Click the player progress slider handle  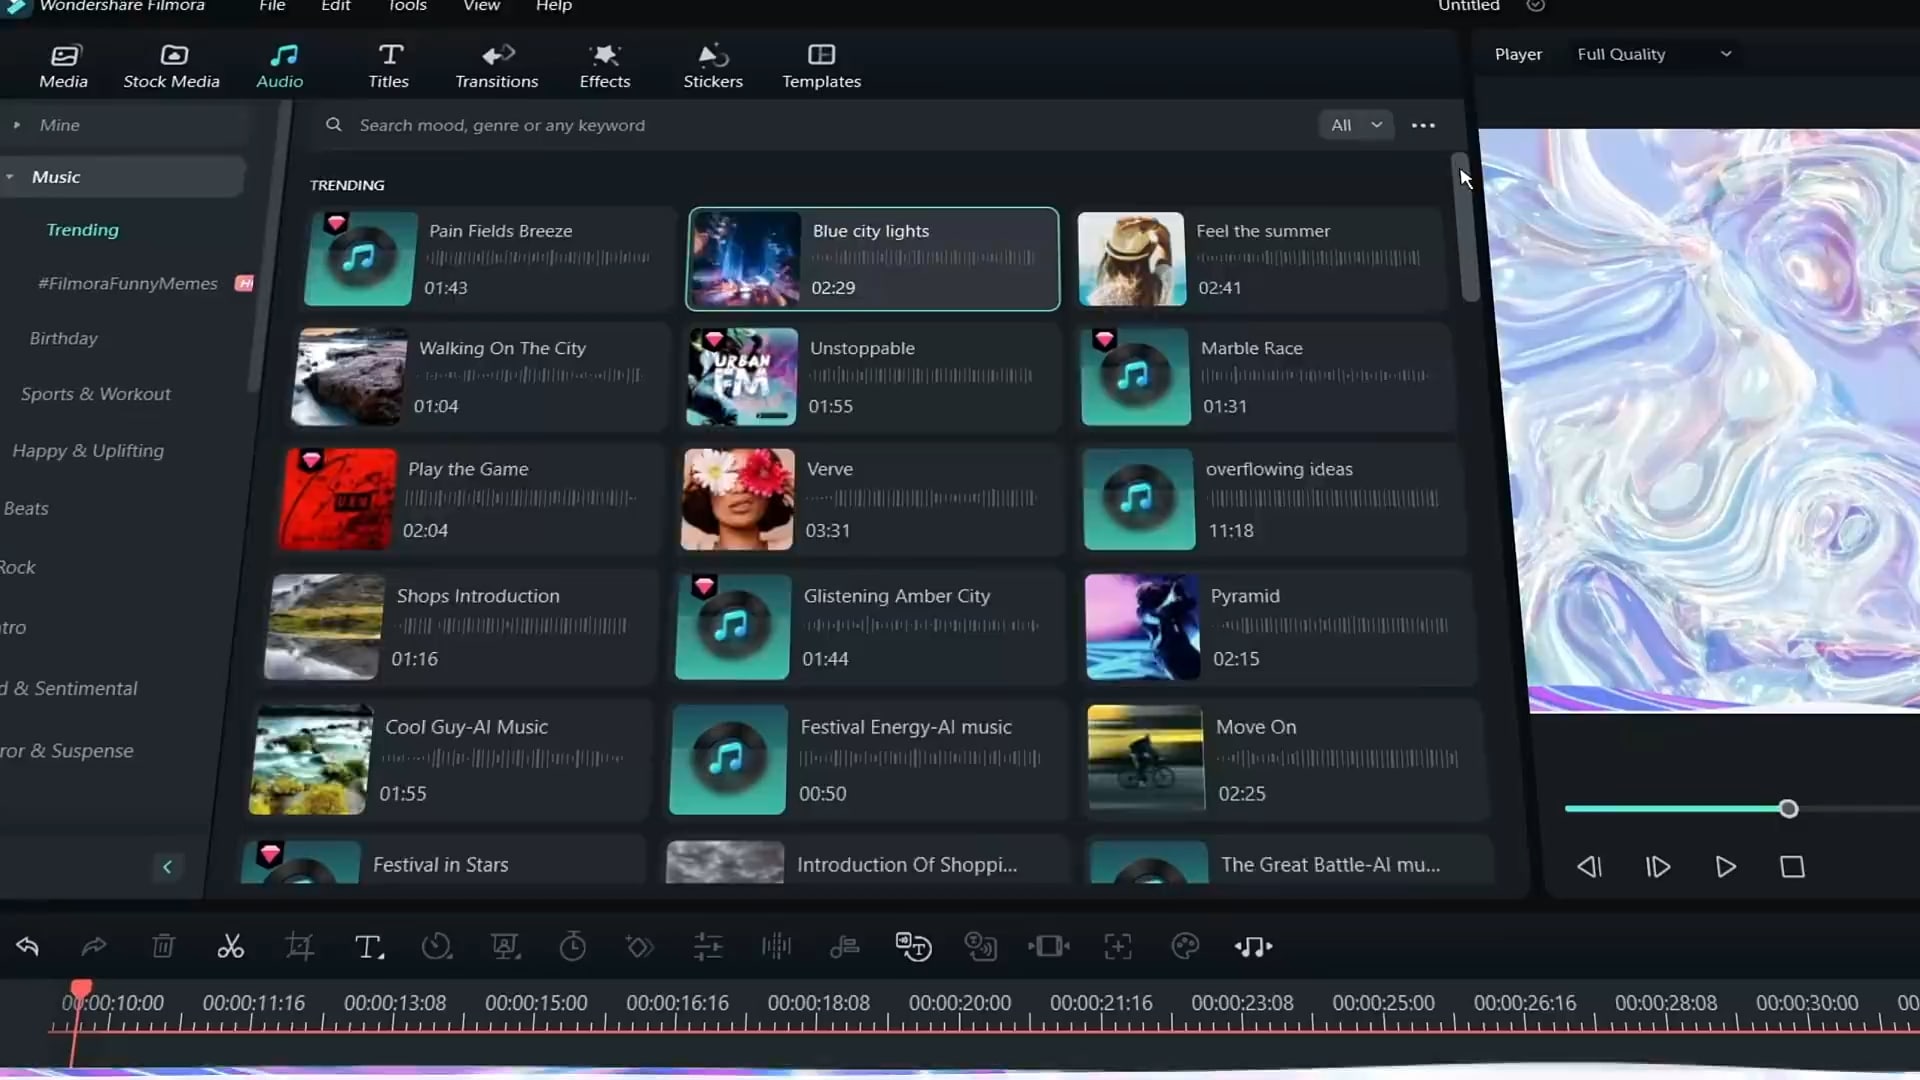click(x=1788, y=809)
